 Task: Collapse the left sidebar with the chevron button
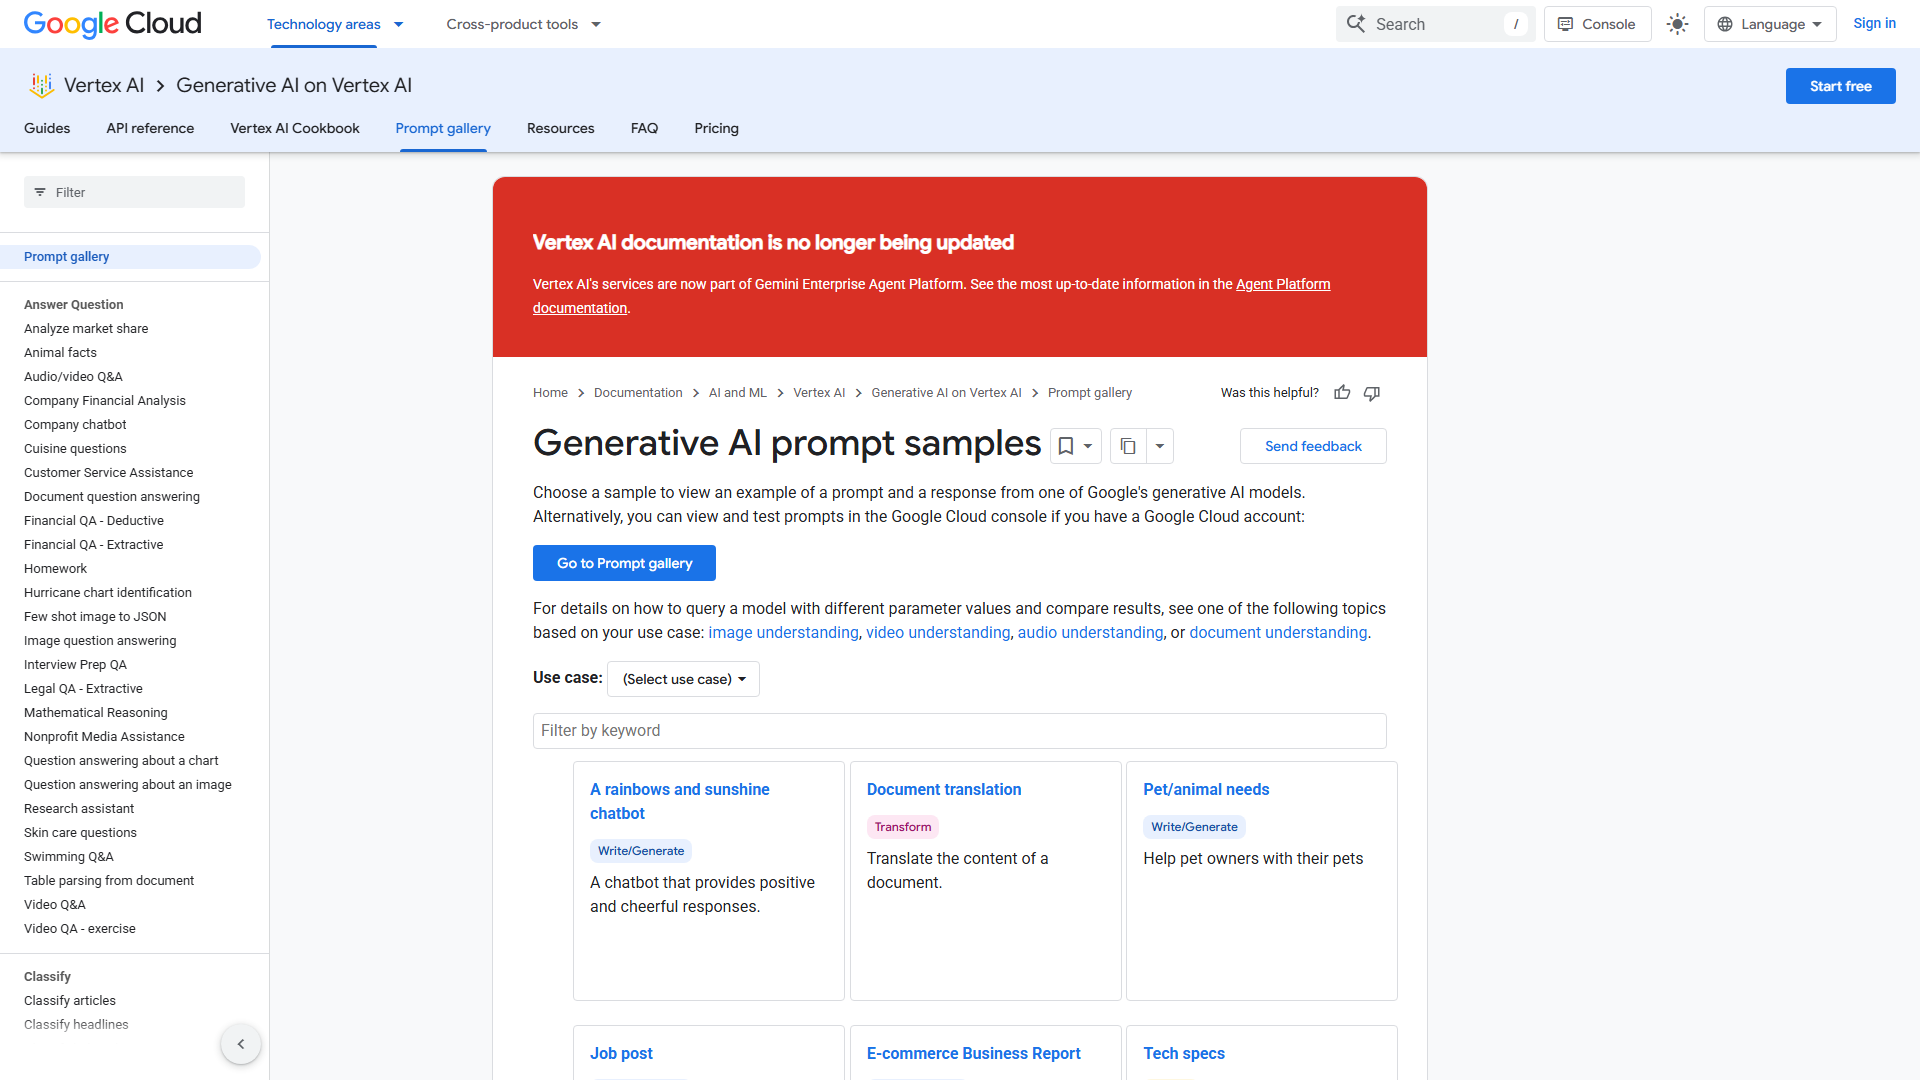click(241, 1044)
